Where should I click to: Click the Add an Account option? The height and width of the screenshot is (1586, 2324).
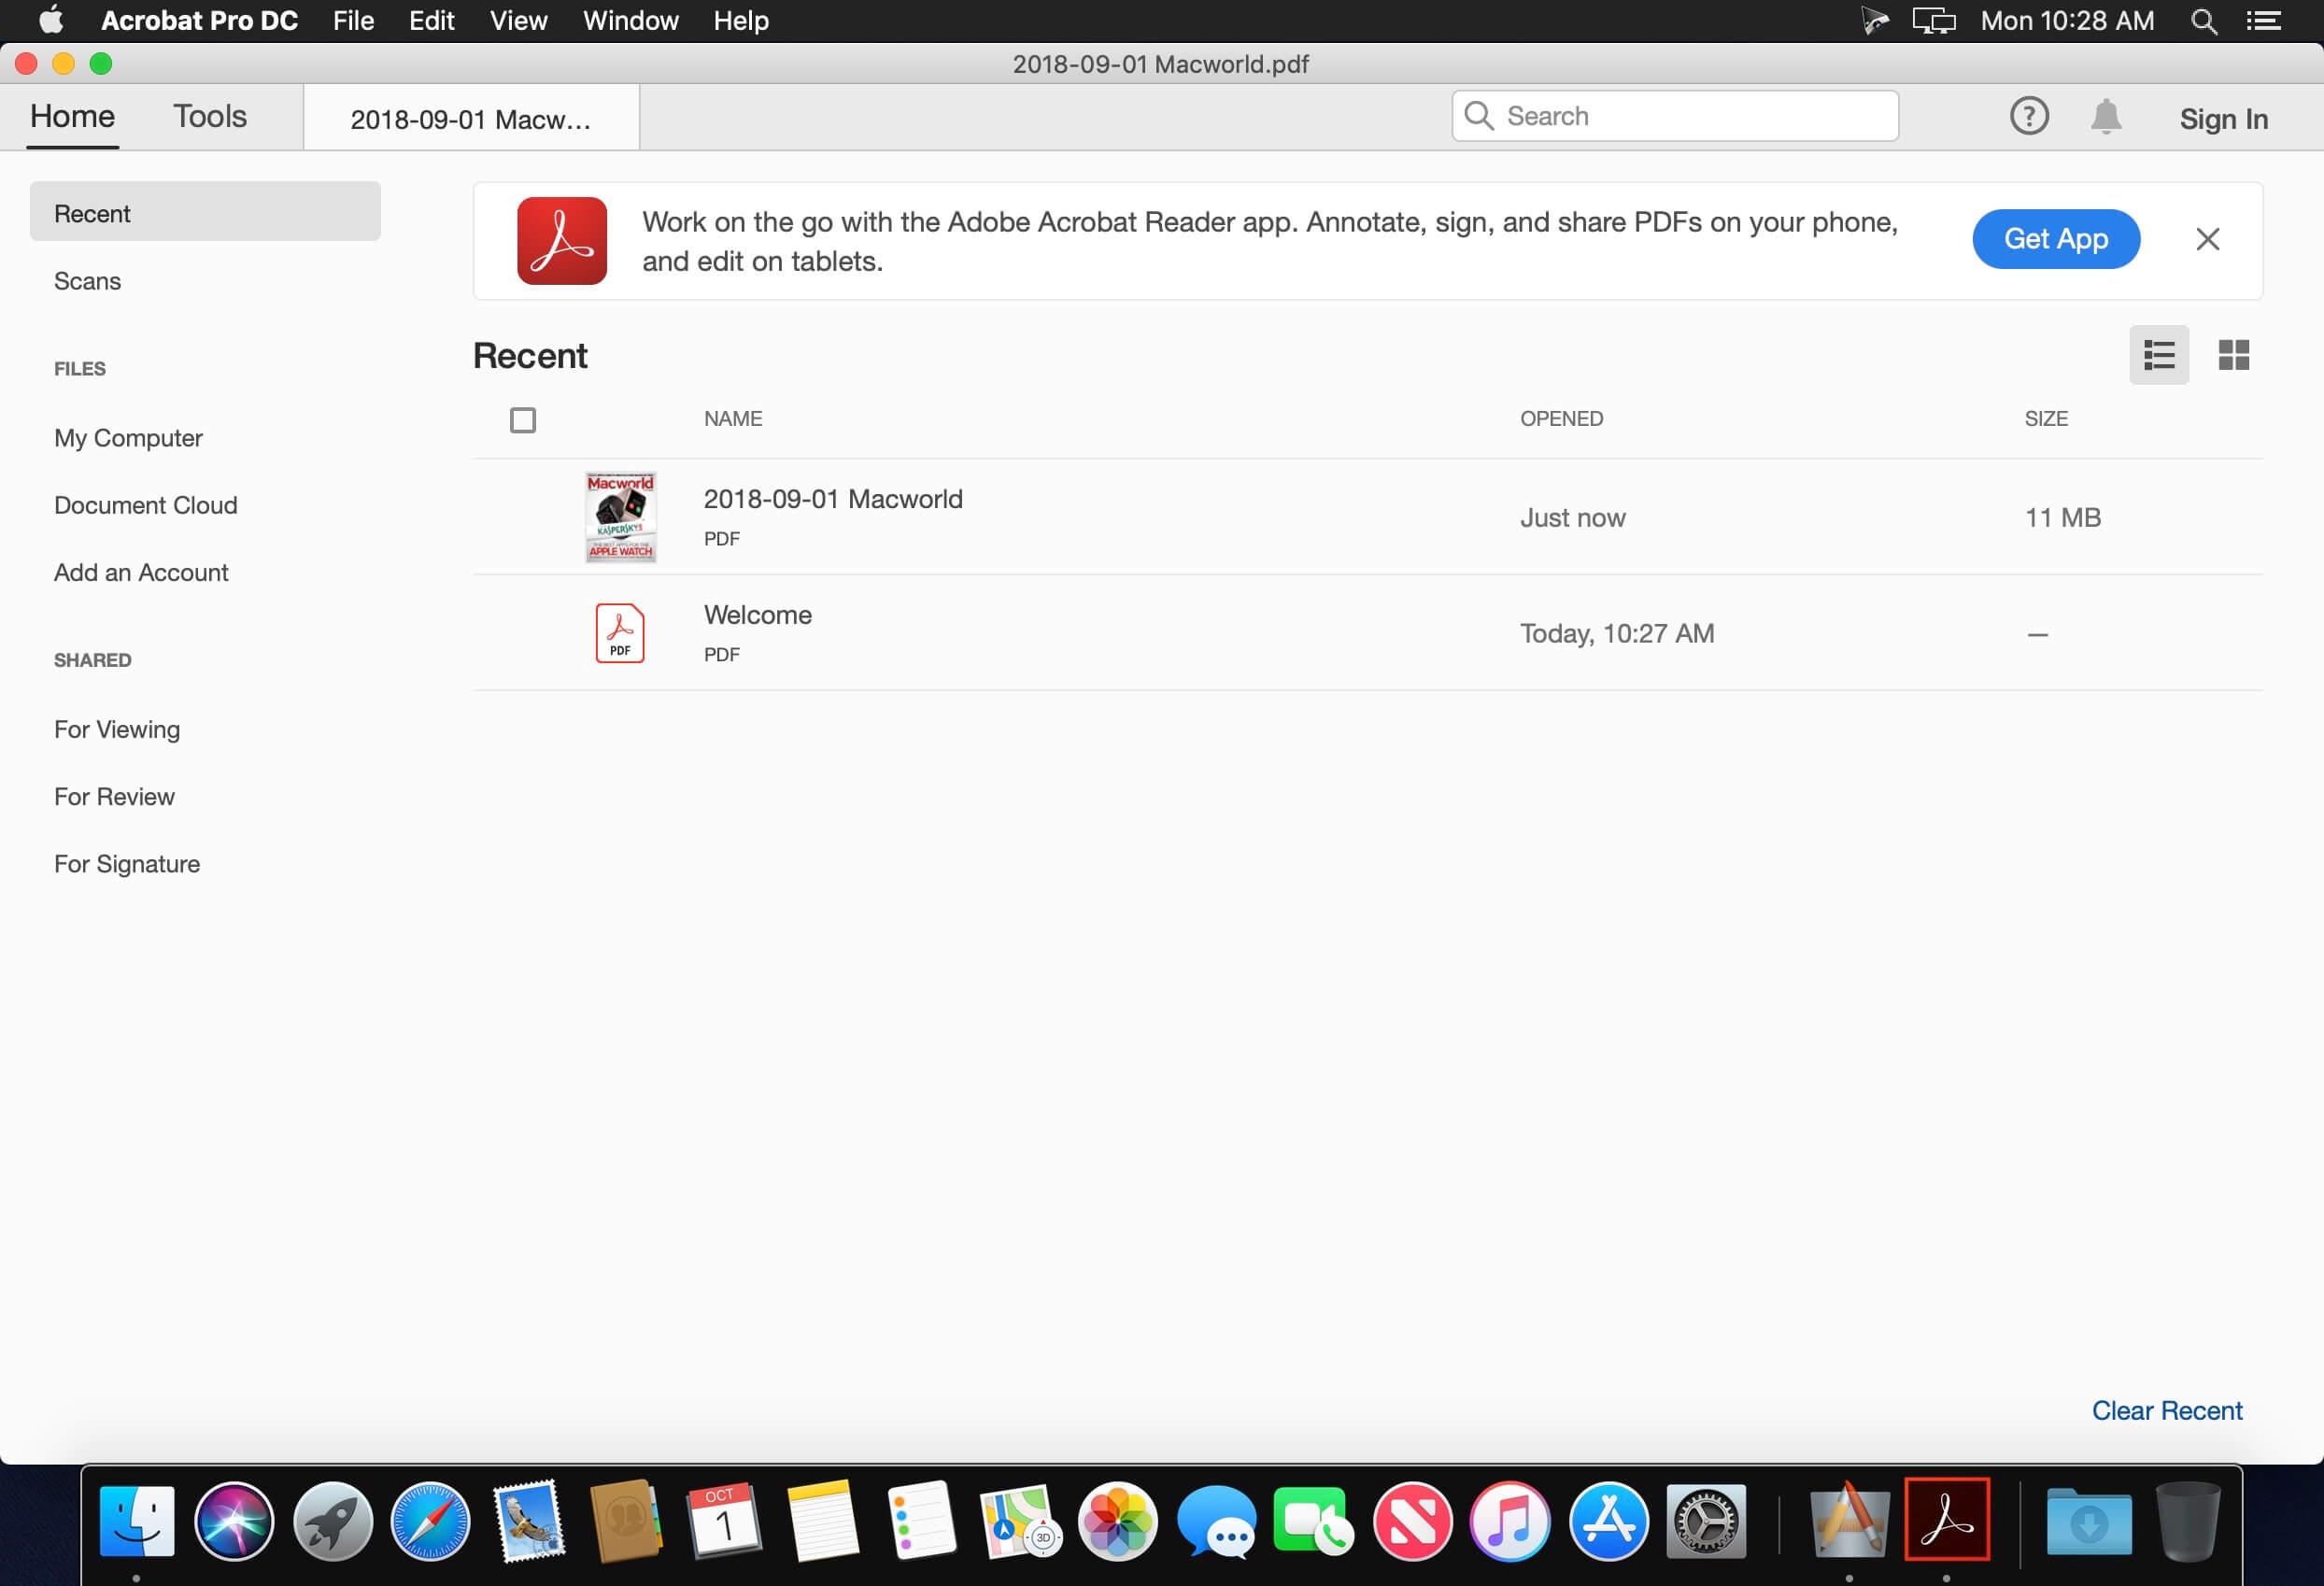141,573
